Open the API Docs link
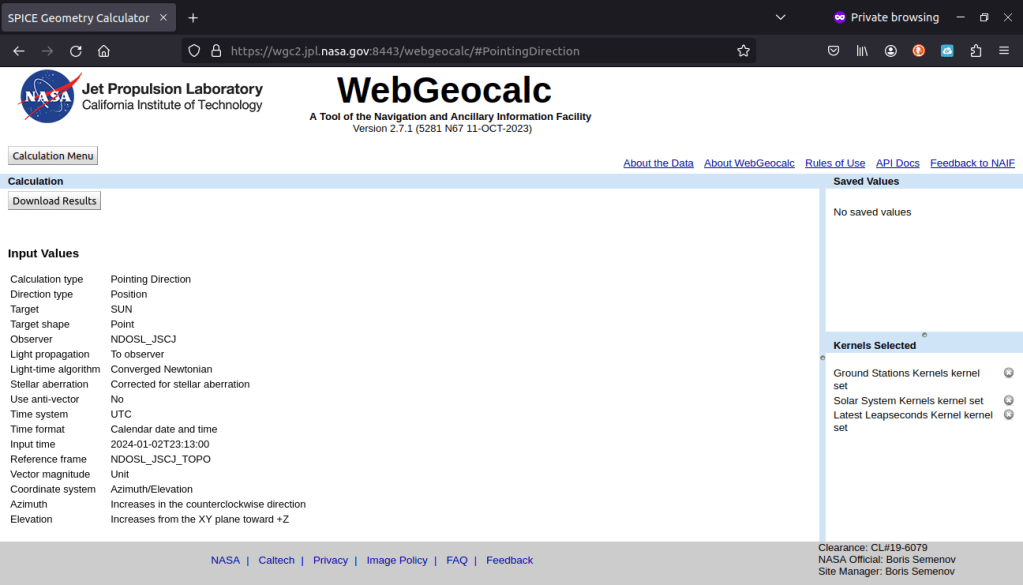The height and width of the screenshot is (585, 1023). point(897,163)
